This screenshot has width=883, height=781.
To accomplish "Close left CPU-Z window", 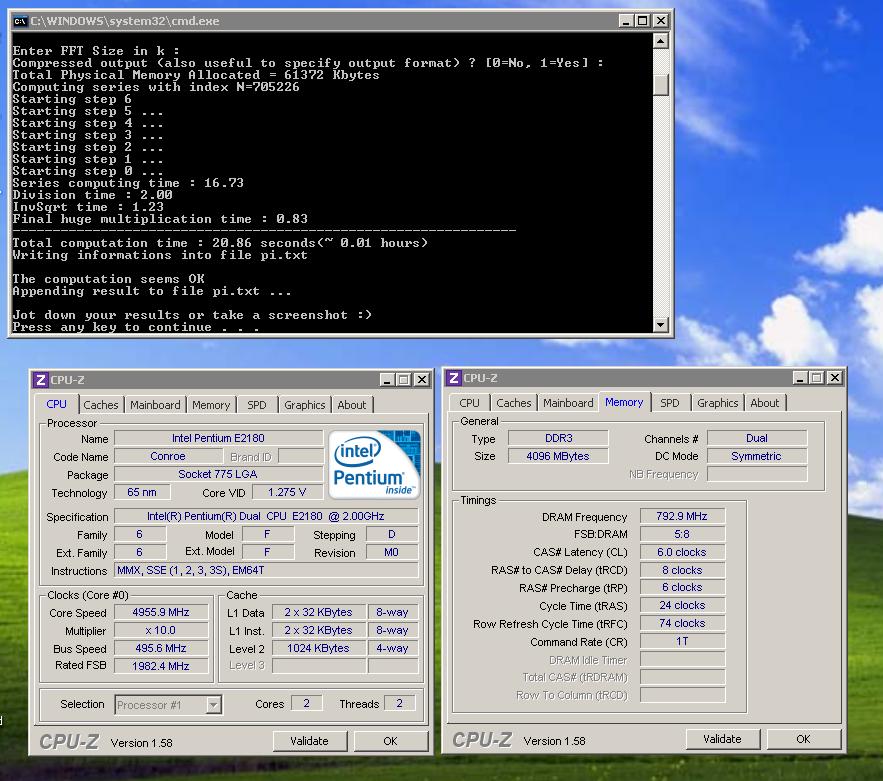I will (x=421, y=380).
